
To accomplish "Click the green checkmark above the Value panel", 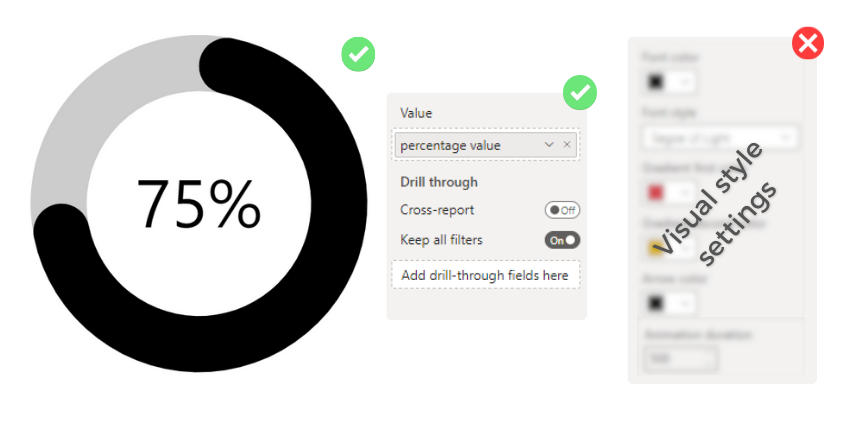I will point(580,92).
